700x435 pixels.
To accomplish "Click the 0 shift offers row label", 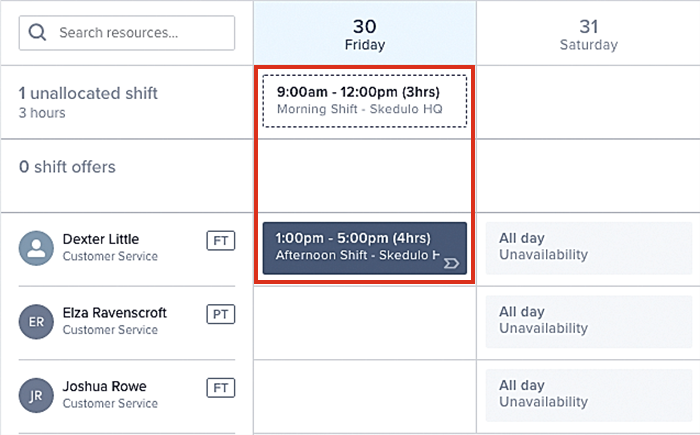I will (67, 167).
